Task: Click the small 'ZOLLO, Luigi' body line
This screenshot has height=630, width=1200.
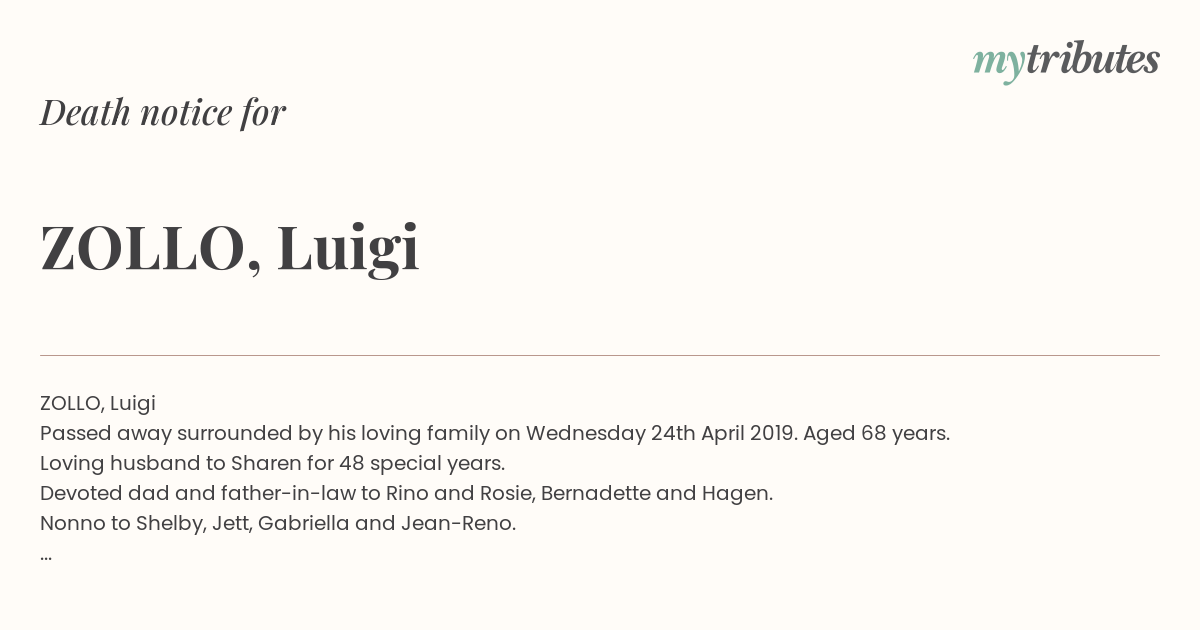Action: pos(98,404)
